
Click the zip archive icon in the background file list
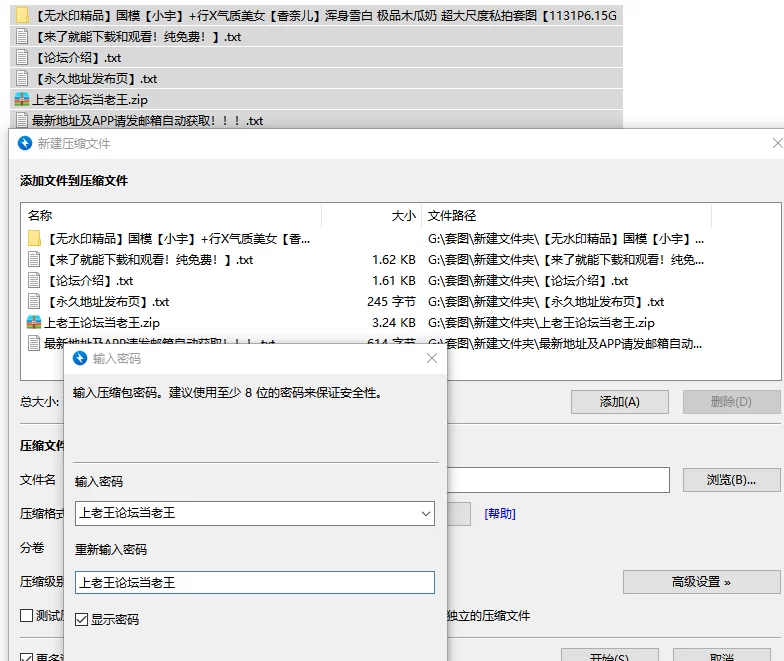(x=22, y=100)
